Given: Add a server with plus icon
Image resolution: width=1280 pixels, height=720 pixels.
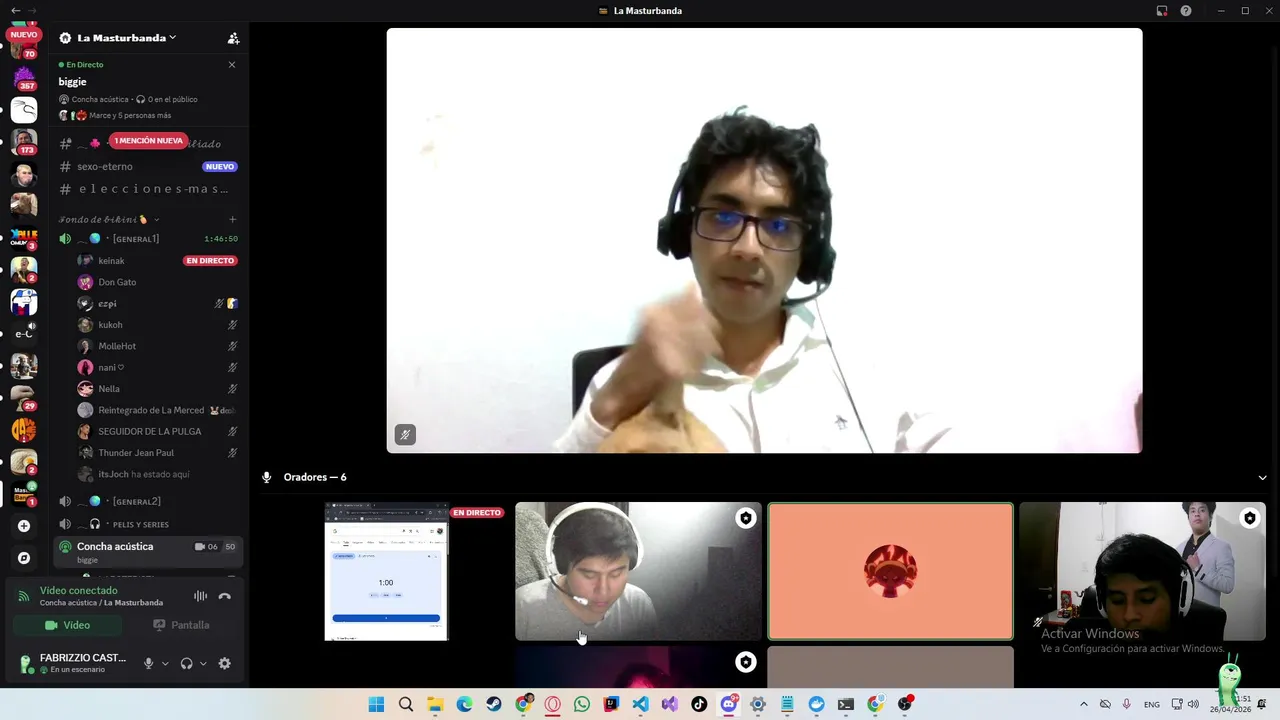Looking at the screenshot, I should (24, 526).
